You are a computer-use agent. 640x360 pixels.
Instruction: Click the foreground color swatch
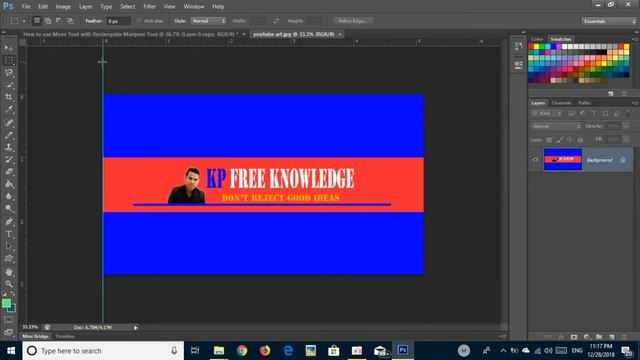point(6,303)
